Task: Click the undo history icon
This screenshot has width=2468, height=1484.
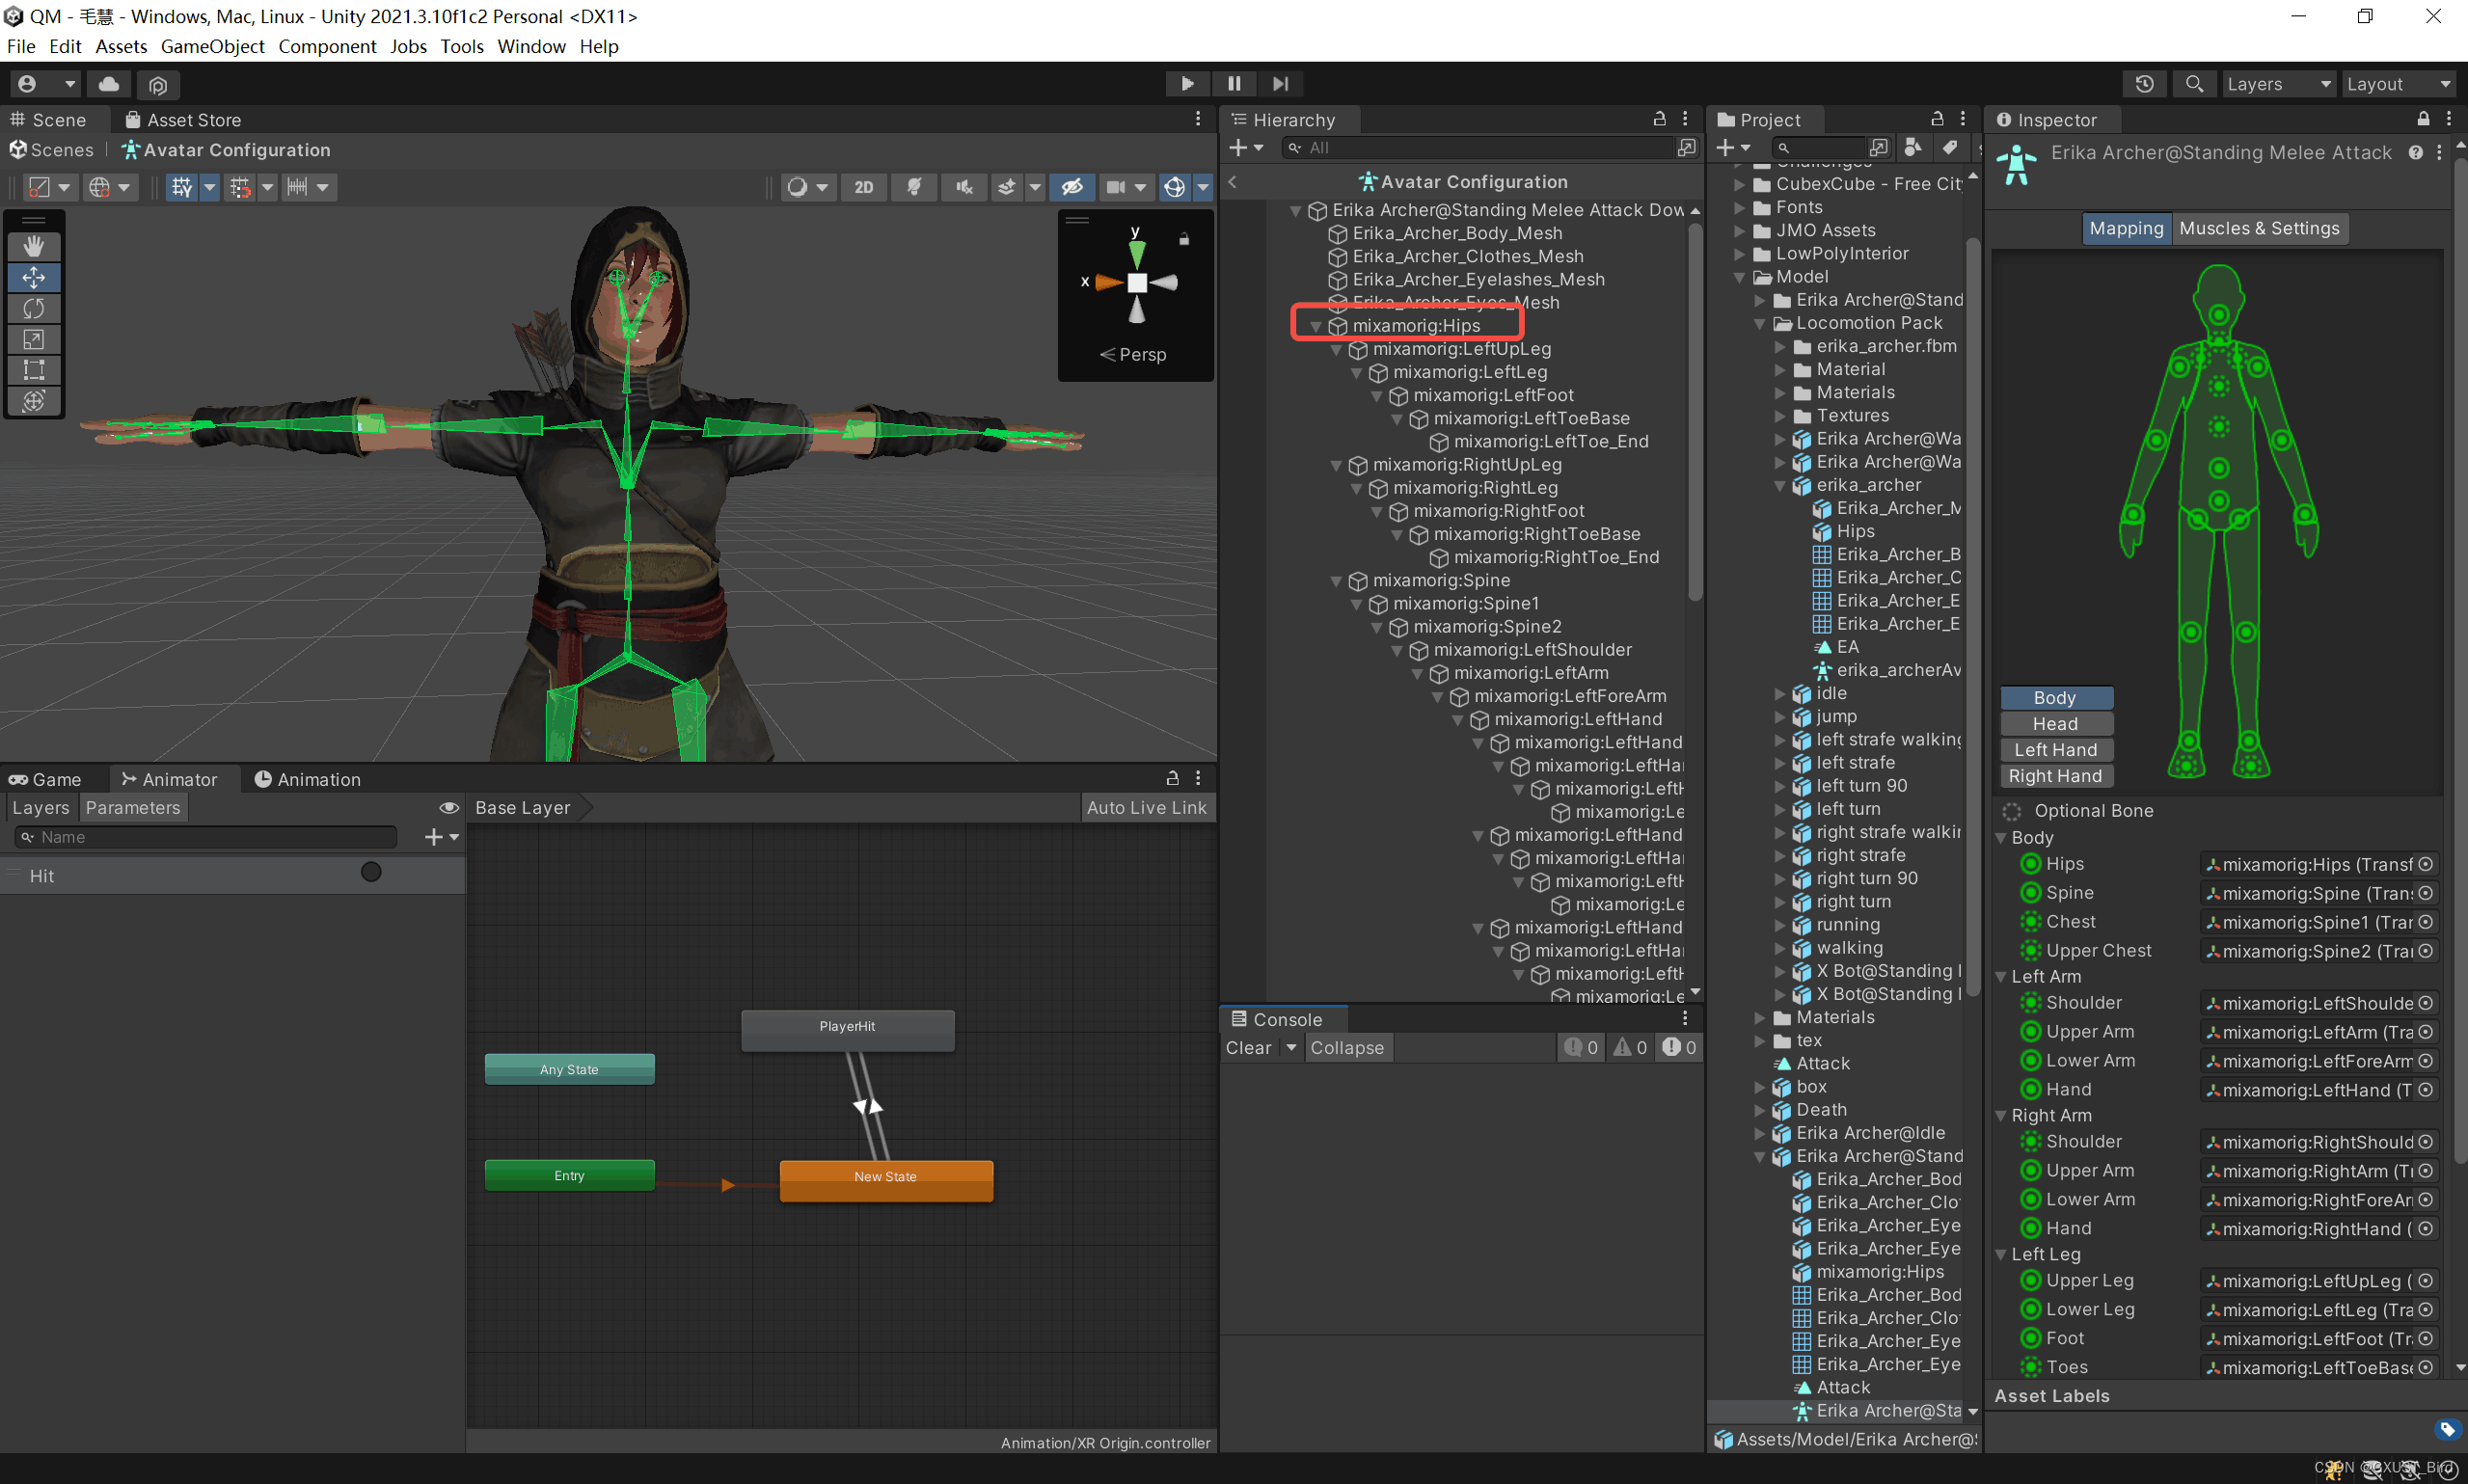Action: (2144, 84)
